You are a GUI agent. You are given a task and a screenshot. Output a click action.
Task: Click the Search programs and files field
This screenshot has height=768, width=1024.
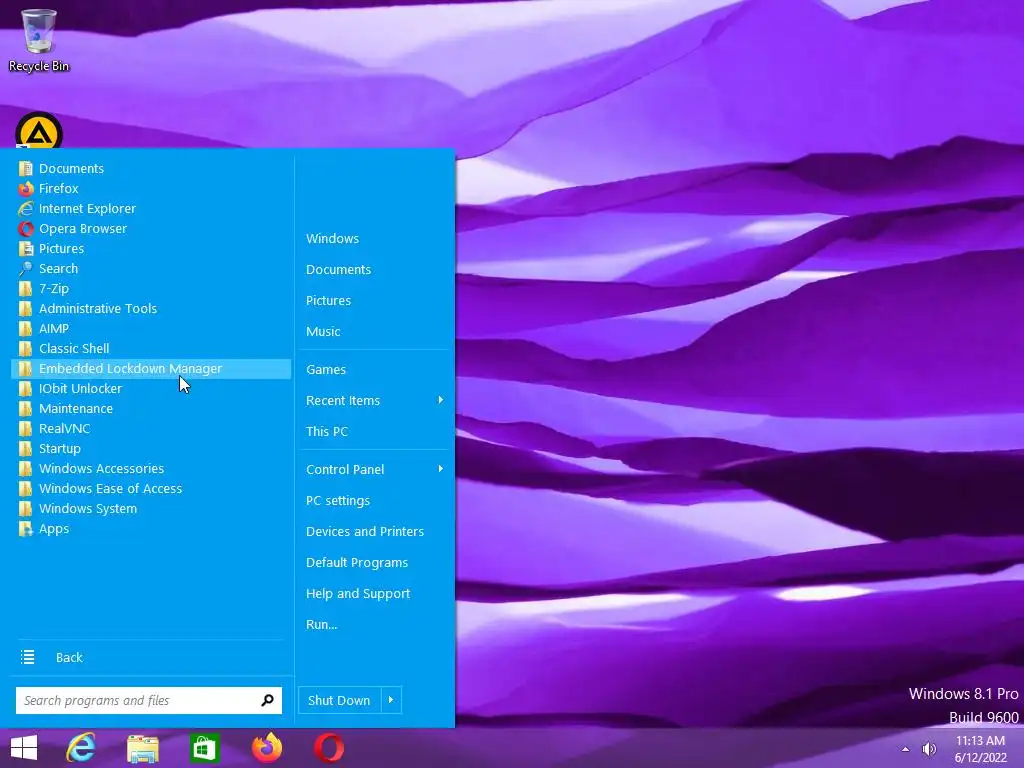click(x=149, y=701)
